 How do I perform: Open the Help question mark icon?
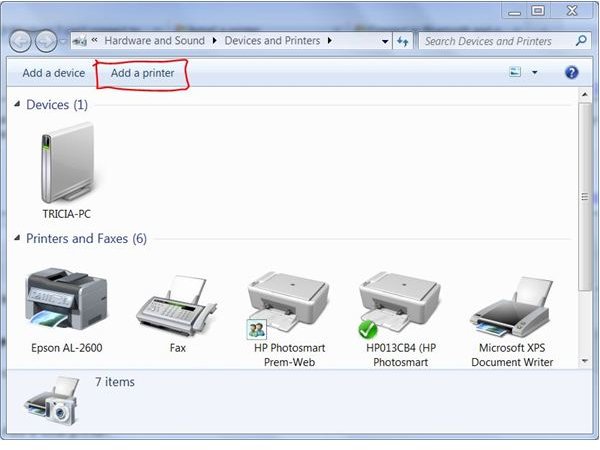pyautogui.click(x=572, y=72)
